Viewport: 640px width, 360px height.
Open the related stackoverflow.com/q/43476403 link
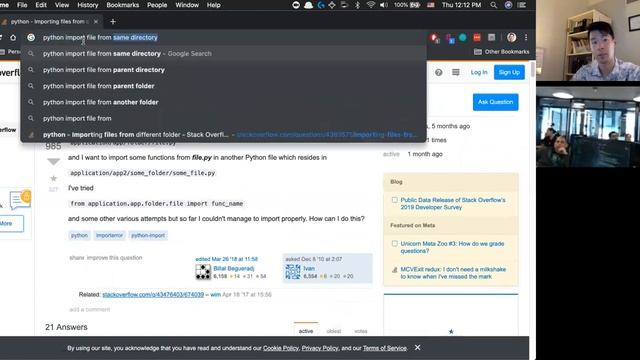(153, 295)
